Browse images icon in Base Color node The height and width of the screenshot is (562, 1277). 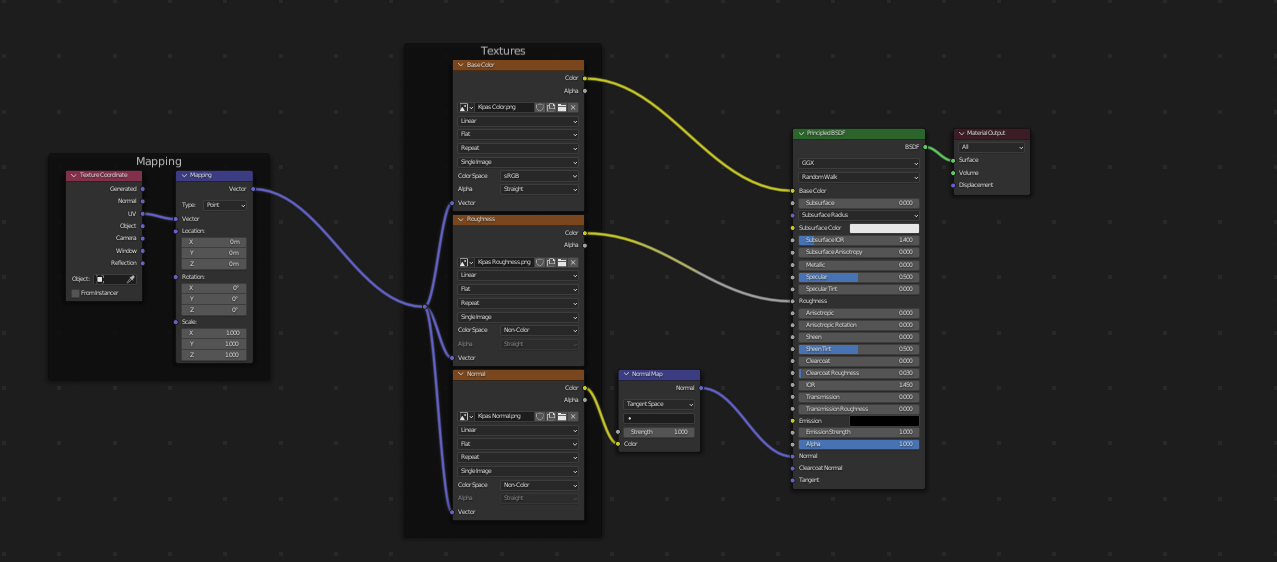point(466,107)
